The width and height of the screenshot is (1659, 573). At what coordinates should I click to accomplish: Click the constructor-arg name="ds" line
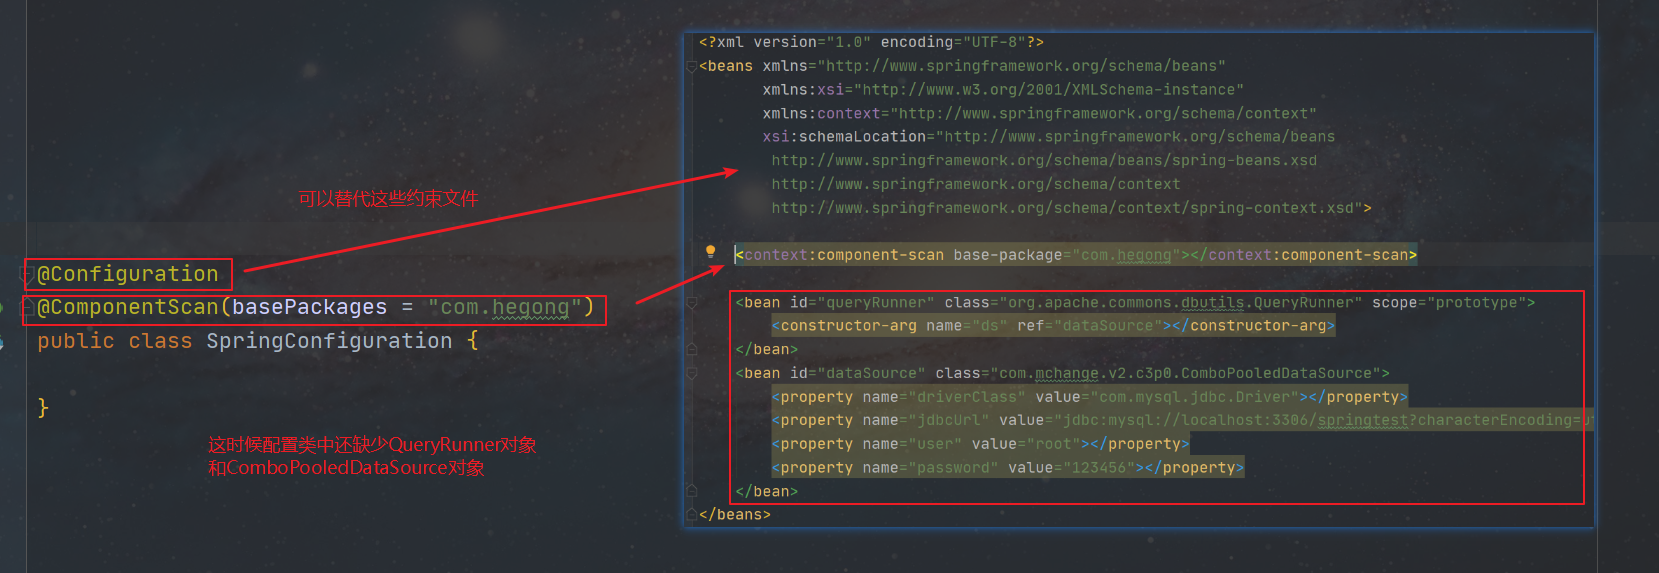click(1053, 326)
